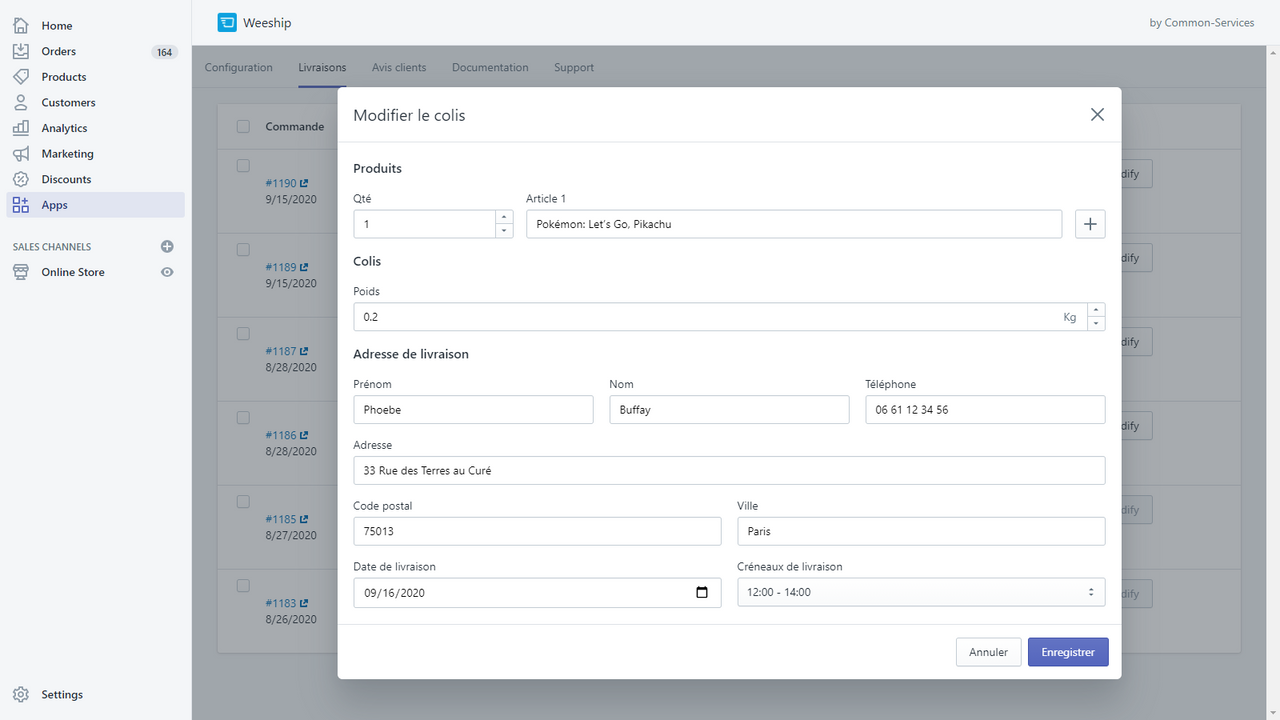
Task: Click the add sales channel plus icon
Action: (167, 247)
